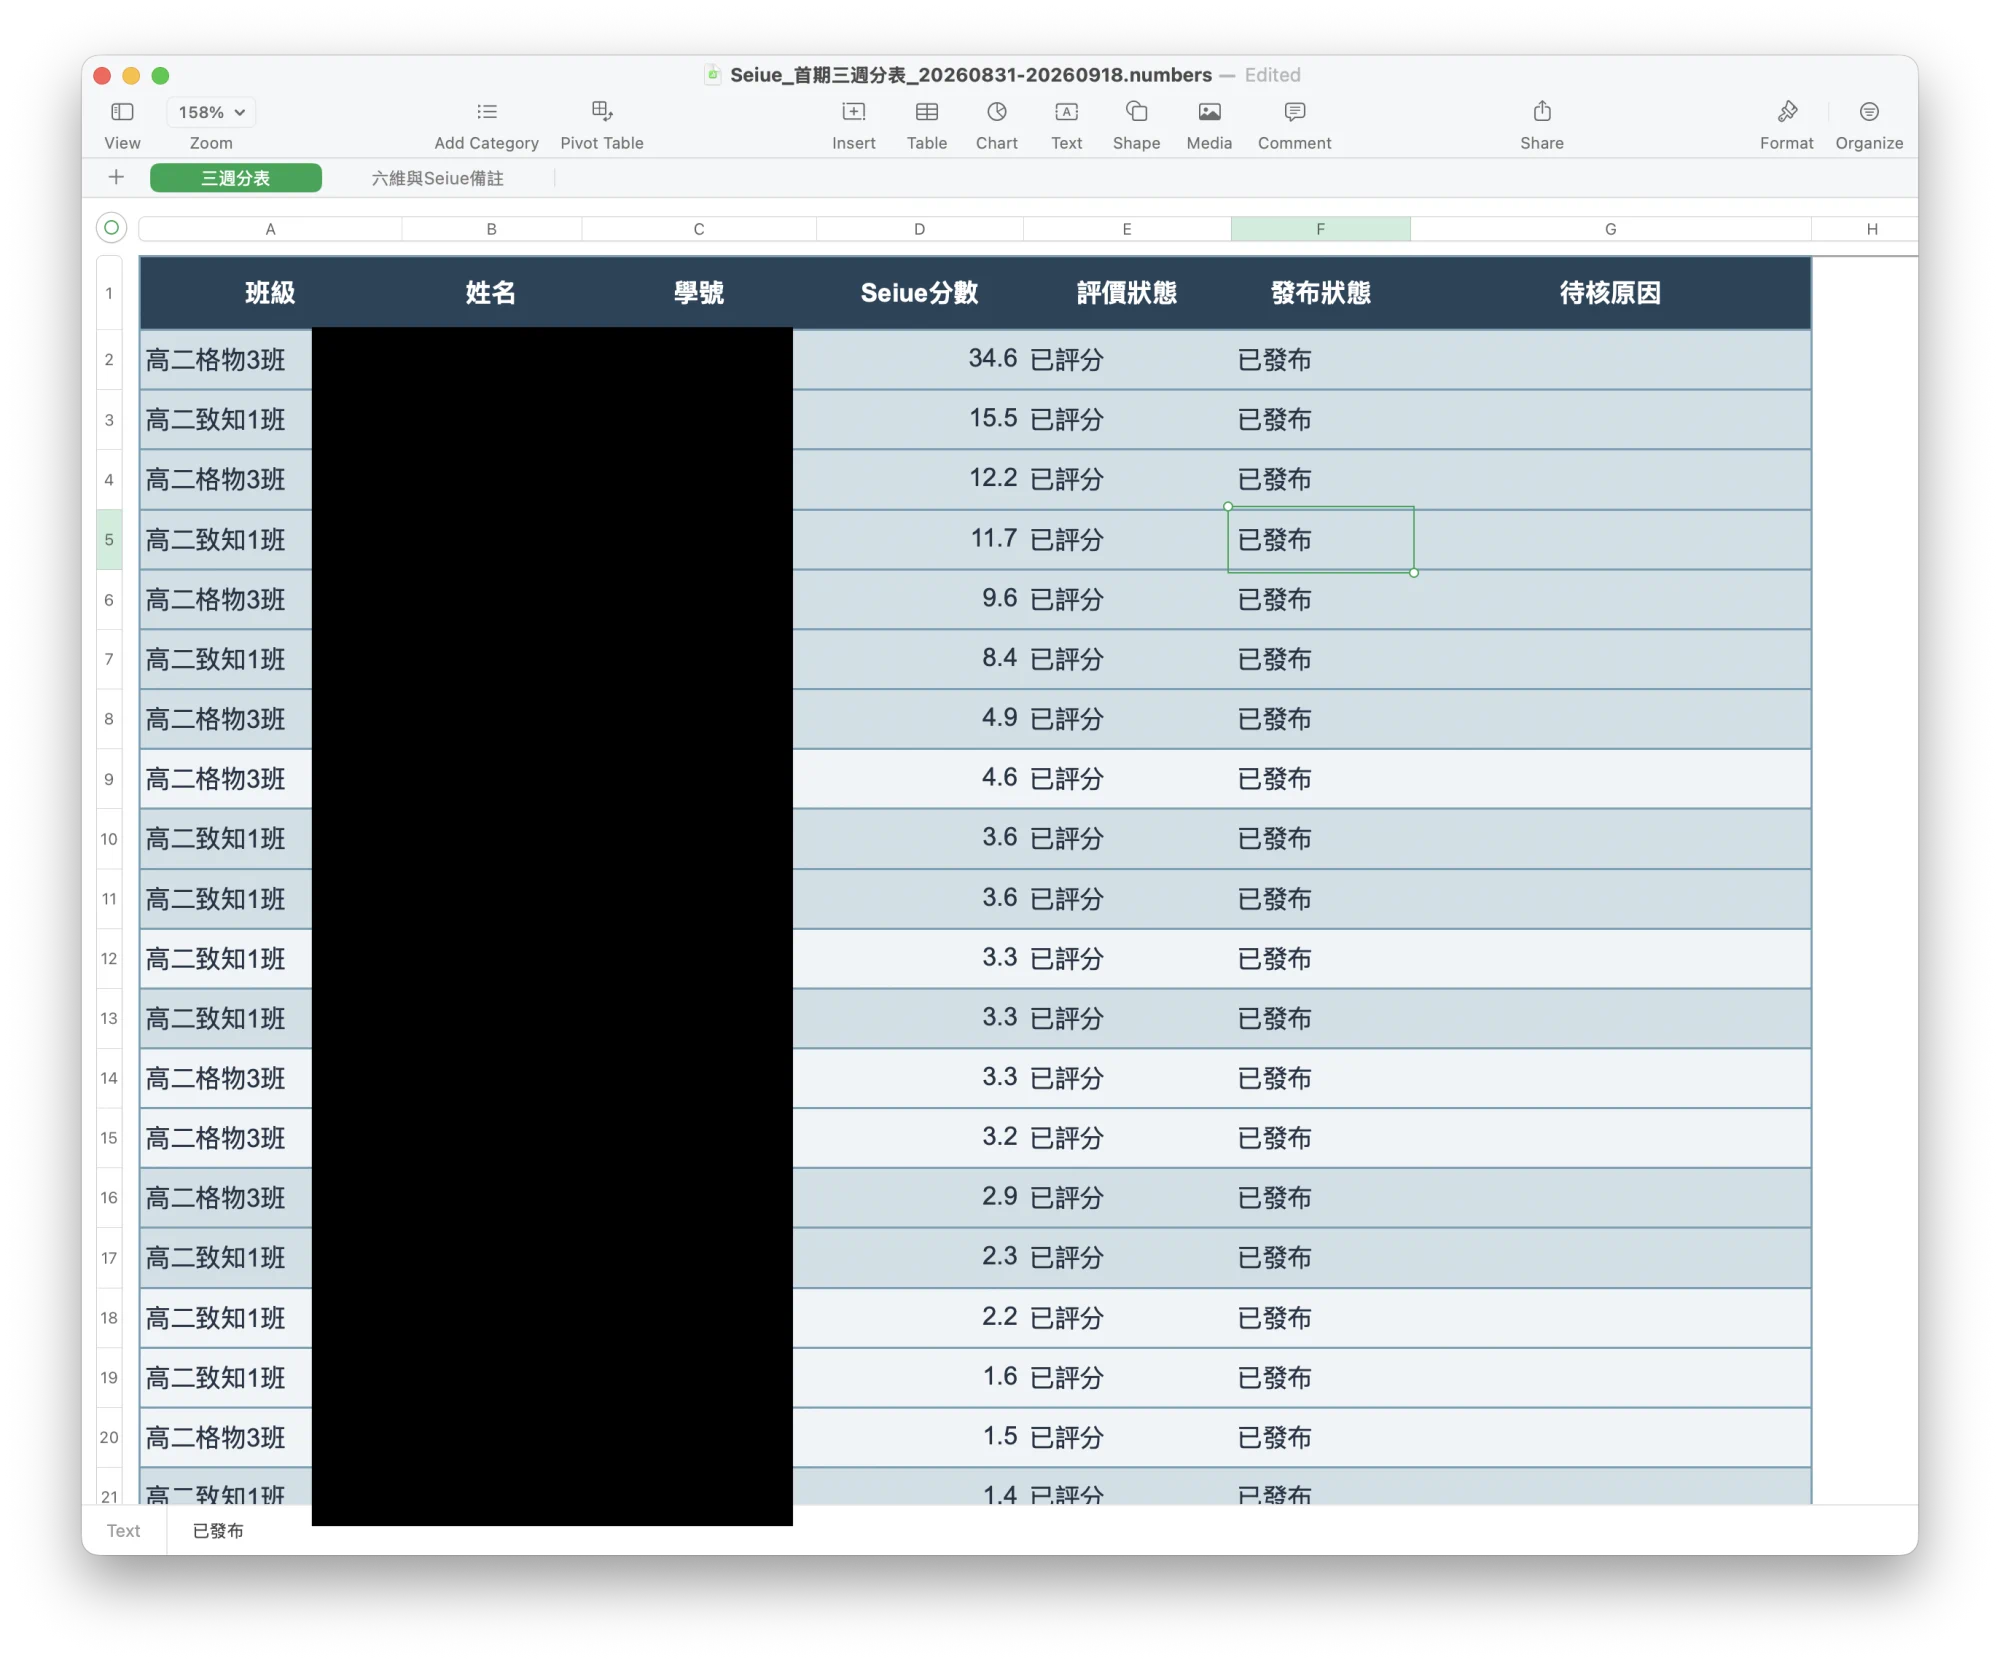Click the 已發布 value in the formula bar
The image size is (2000, 1663).
point(218,1531)
